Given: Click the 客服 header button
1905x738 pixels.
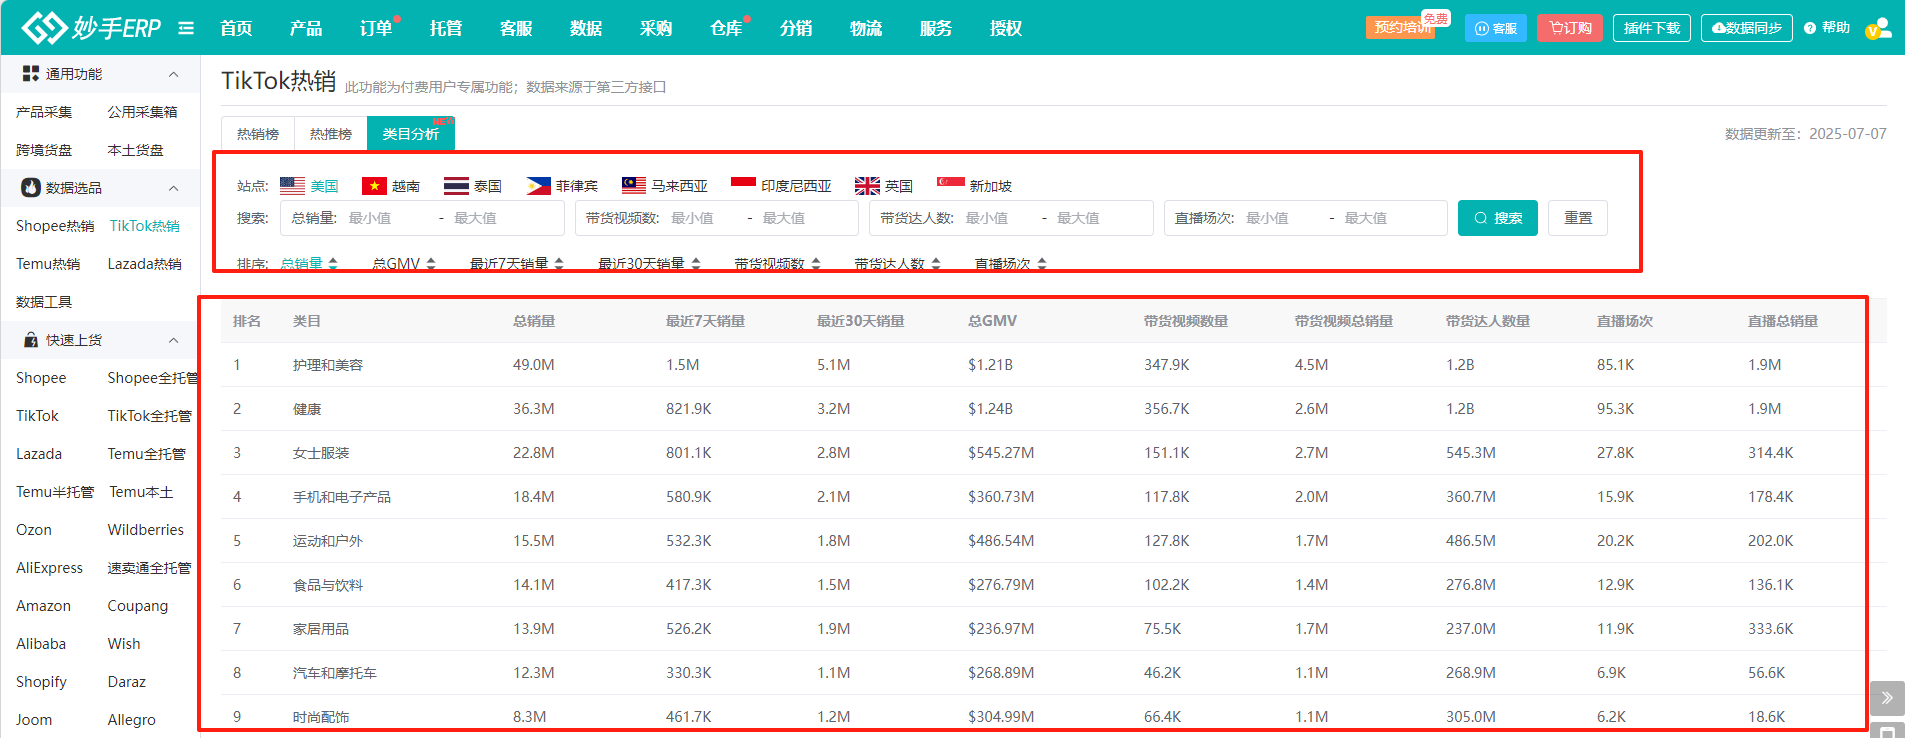Looking at the screenshot, I should pos(1496,28).
